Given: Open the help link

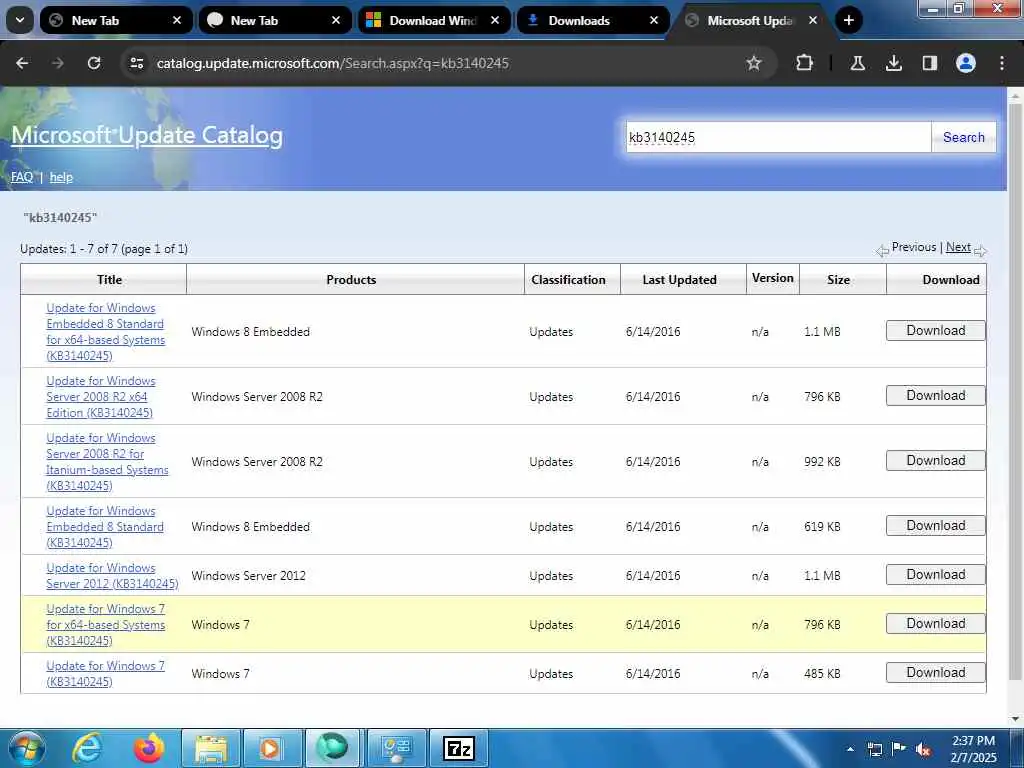Looking at the screenshot, I should click(61, 177).
